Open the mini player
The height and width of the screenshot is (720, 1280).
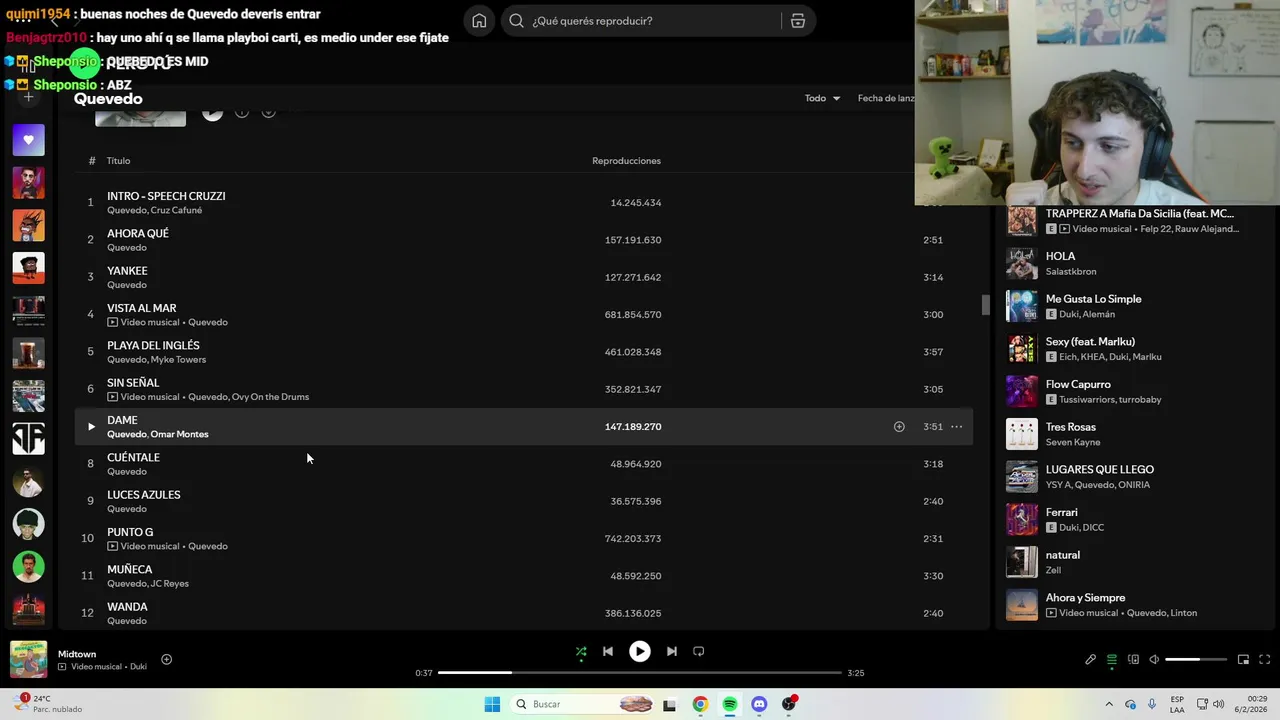1243,659
